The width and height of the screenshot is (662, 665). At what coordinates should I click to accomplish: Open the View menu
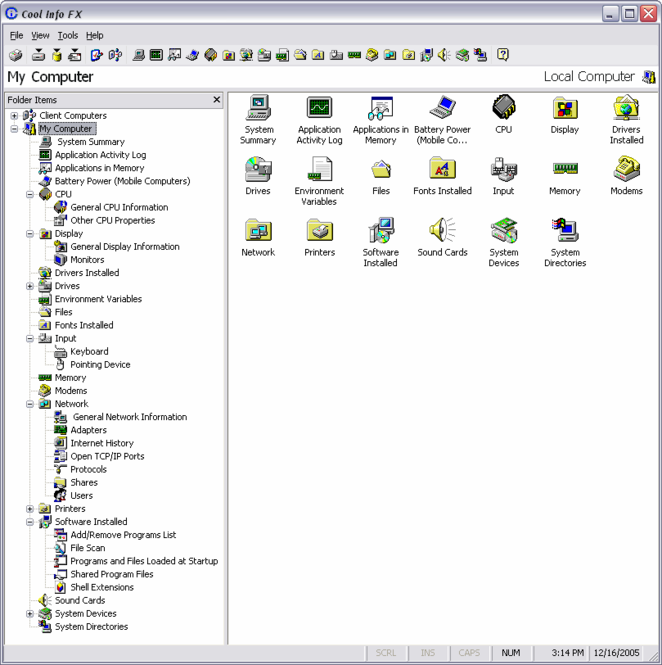(40, 35)
